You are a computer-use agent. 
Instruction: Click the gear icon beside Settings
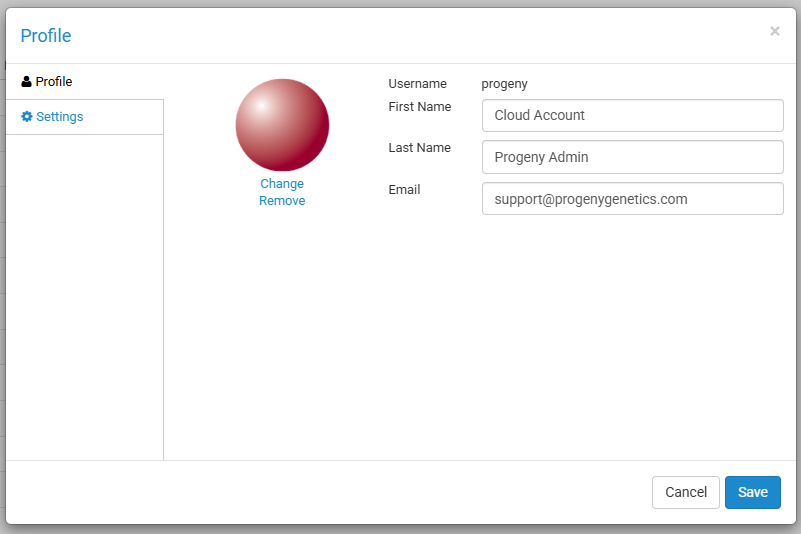pyautogui.click(x=27, y=117)
